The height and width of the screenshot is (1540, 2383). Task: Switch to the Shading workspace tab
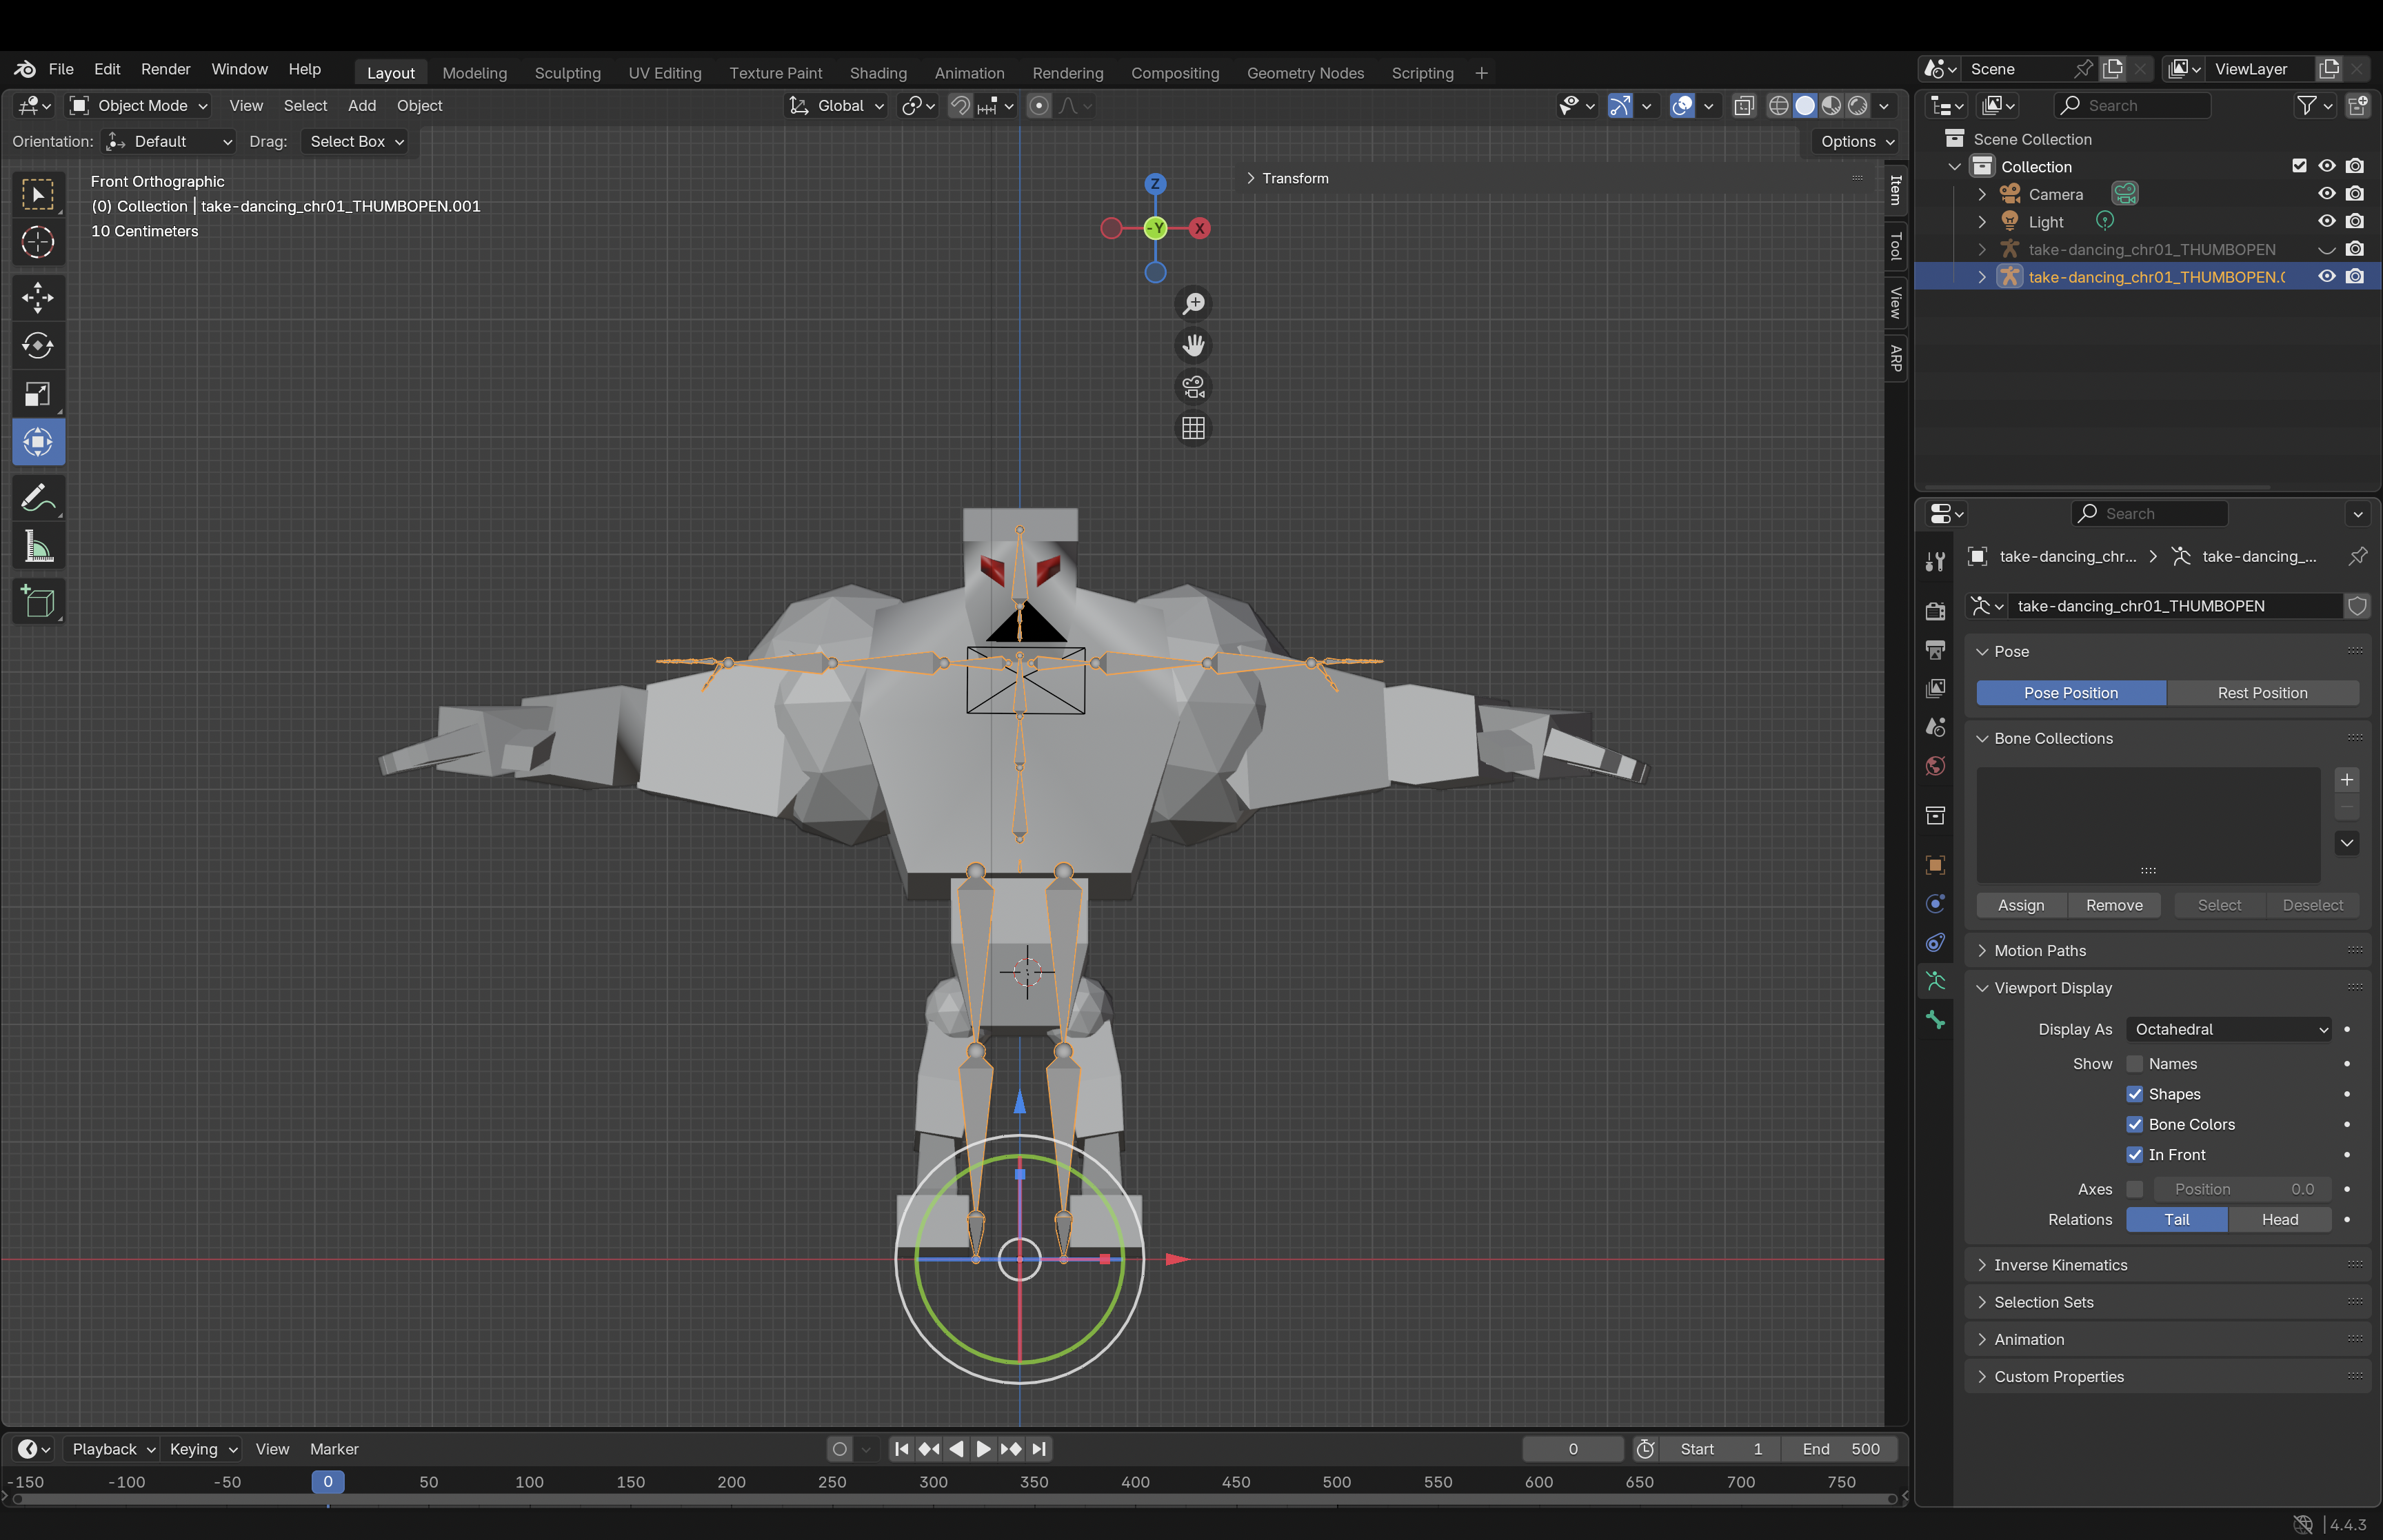[878, 73]
